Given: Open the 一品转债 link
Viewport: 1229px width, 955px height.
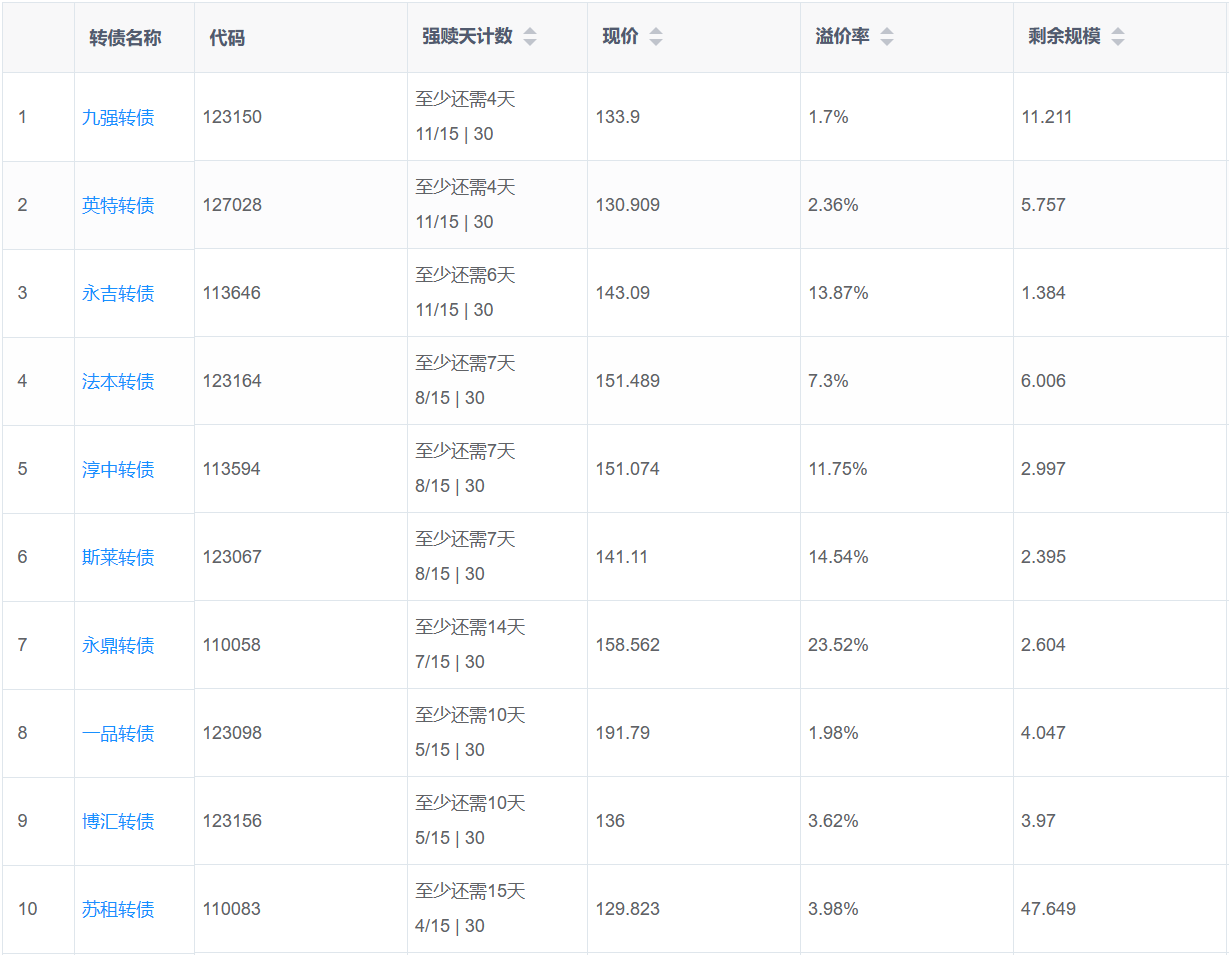Looking at the screenshot, I should click(x=118, y=734).
